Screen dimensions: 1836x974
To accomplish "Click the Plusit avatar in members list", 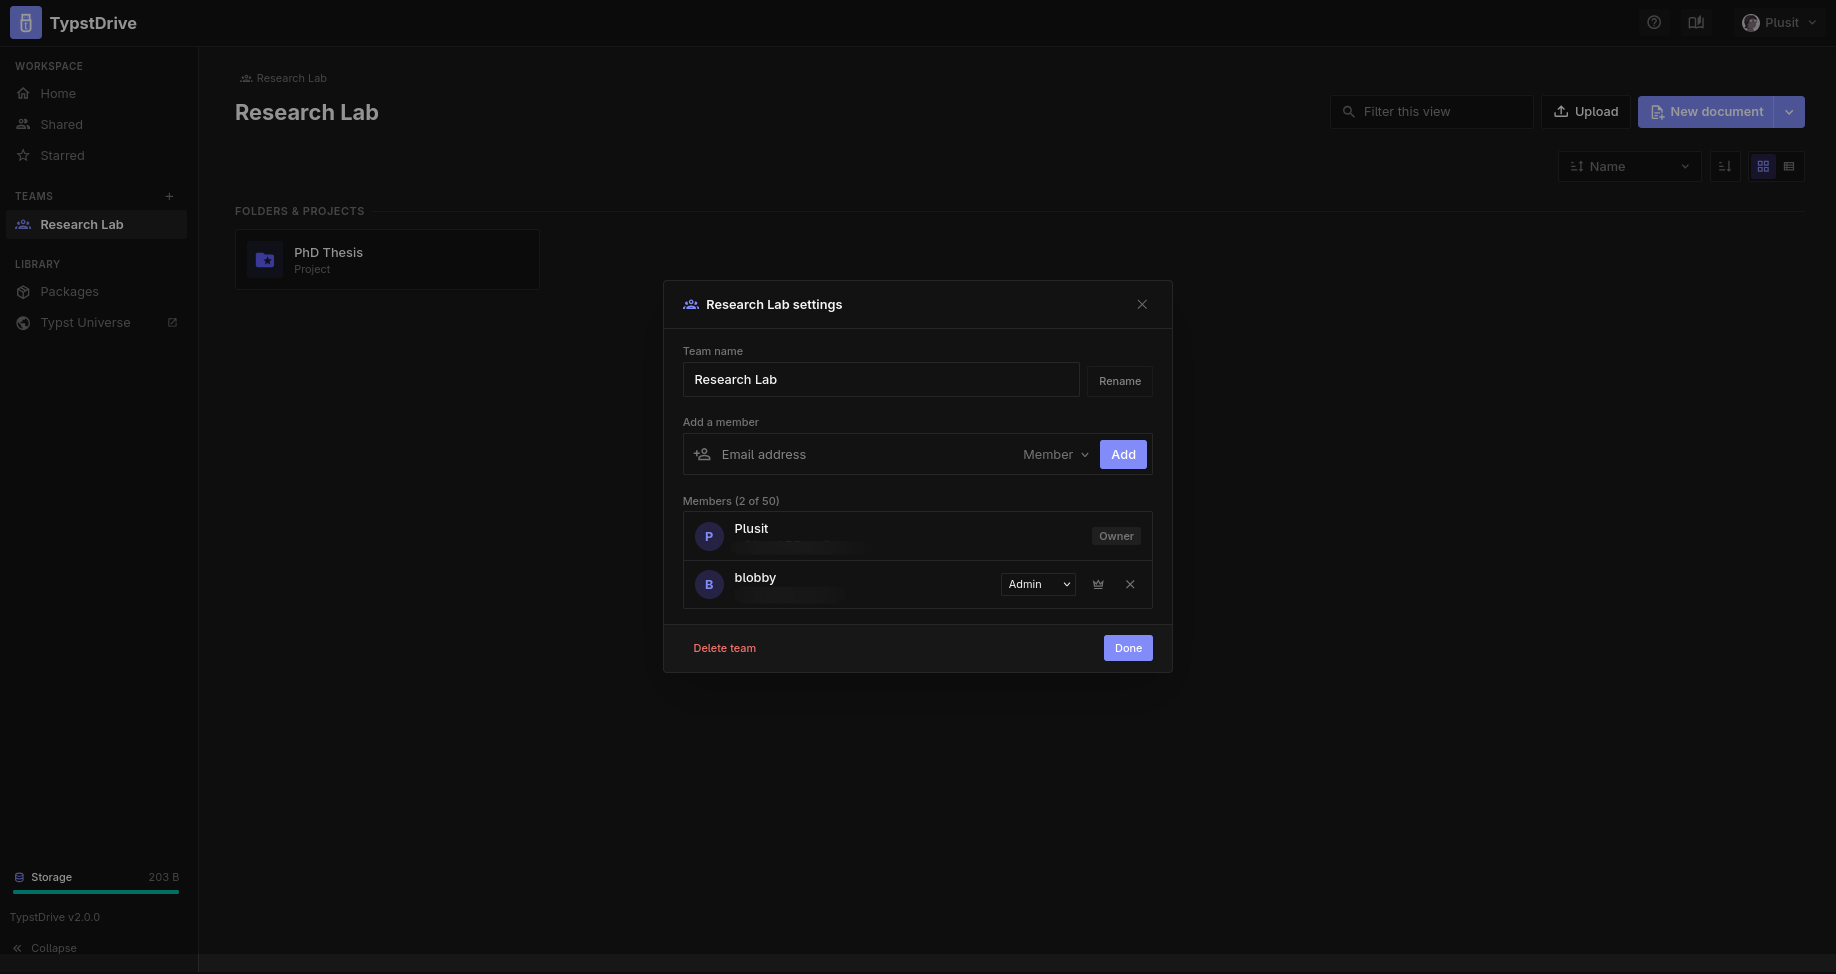I will coord(709,536).
